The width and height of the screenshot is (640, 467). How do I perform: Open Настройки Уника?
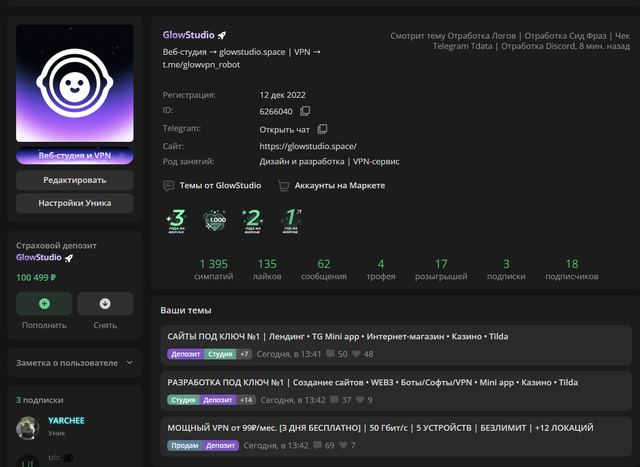(x=75, y=203)
